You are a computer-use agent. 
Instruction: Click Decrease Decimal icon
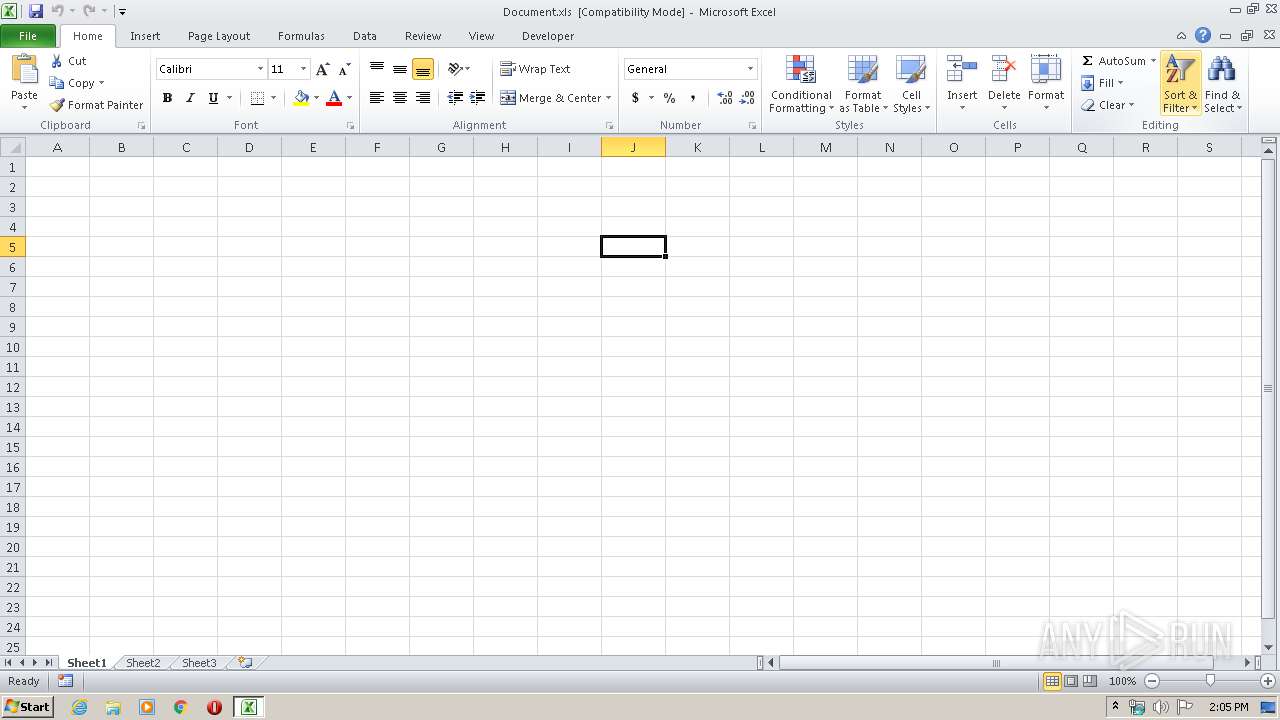pyautogui.click(x=748, y=98)
